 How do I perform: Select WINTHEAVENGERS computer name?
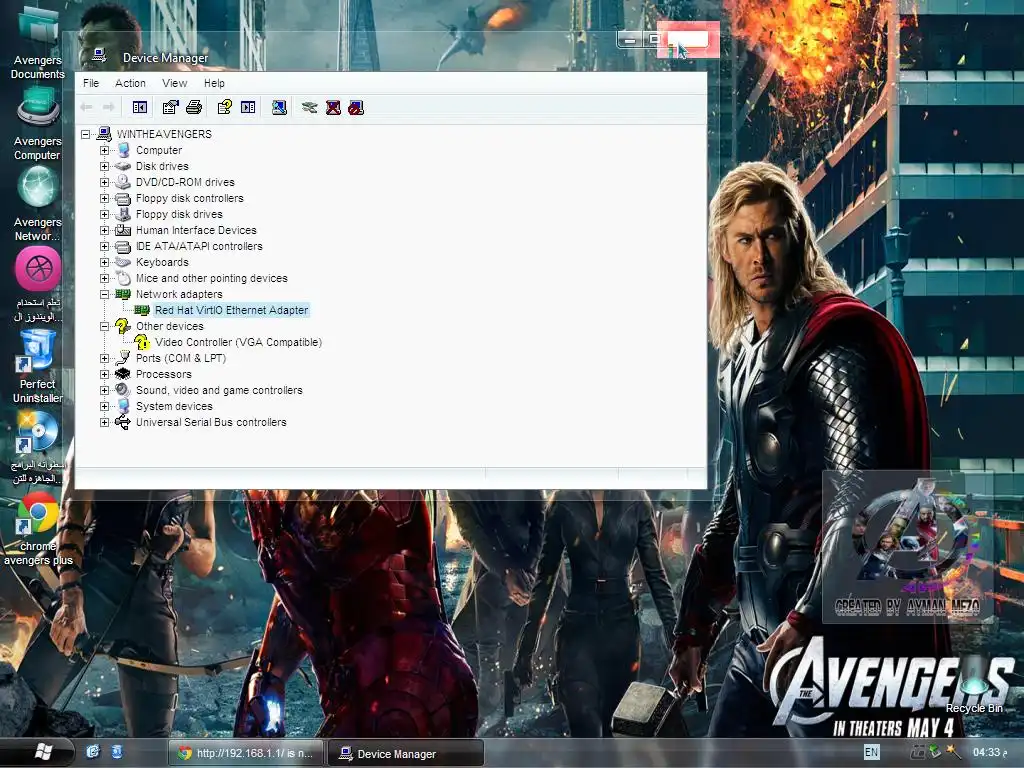tap(164, 135)
